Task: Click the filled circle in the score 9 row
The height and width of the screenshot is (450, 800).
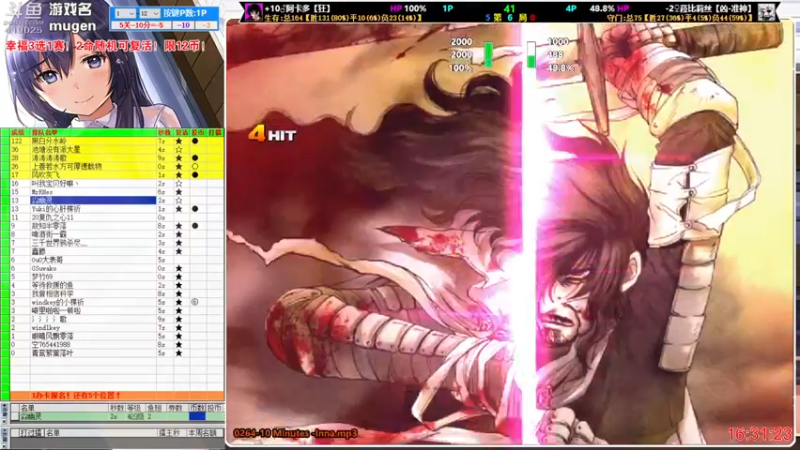Action: [x=195, y=226]
